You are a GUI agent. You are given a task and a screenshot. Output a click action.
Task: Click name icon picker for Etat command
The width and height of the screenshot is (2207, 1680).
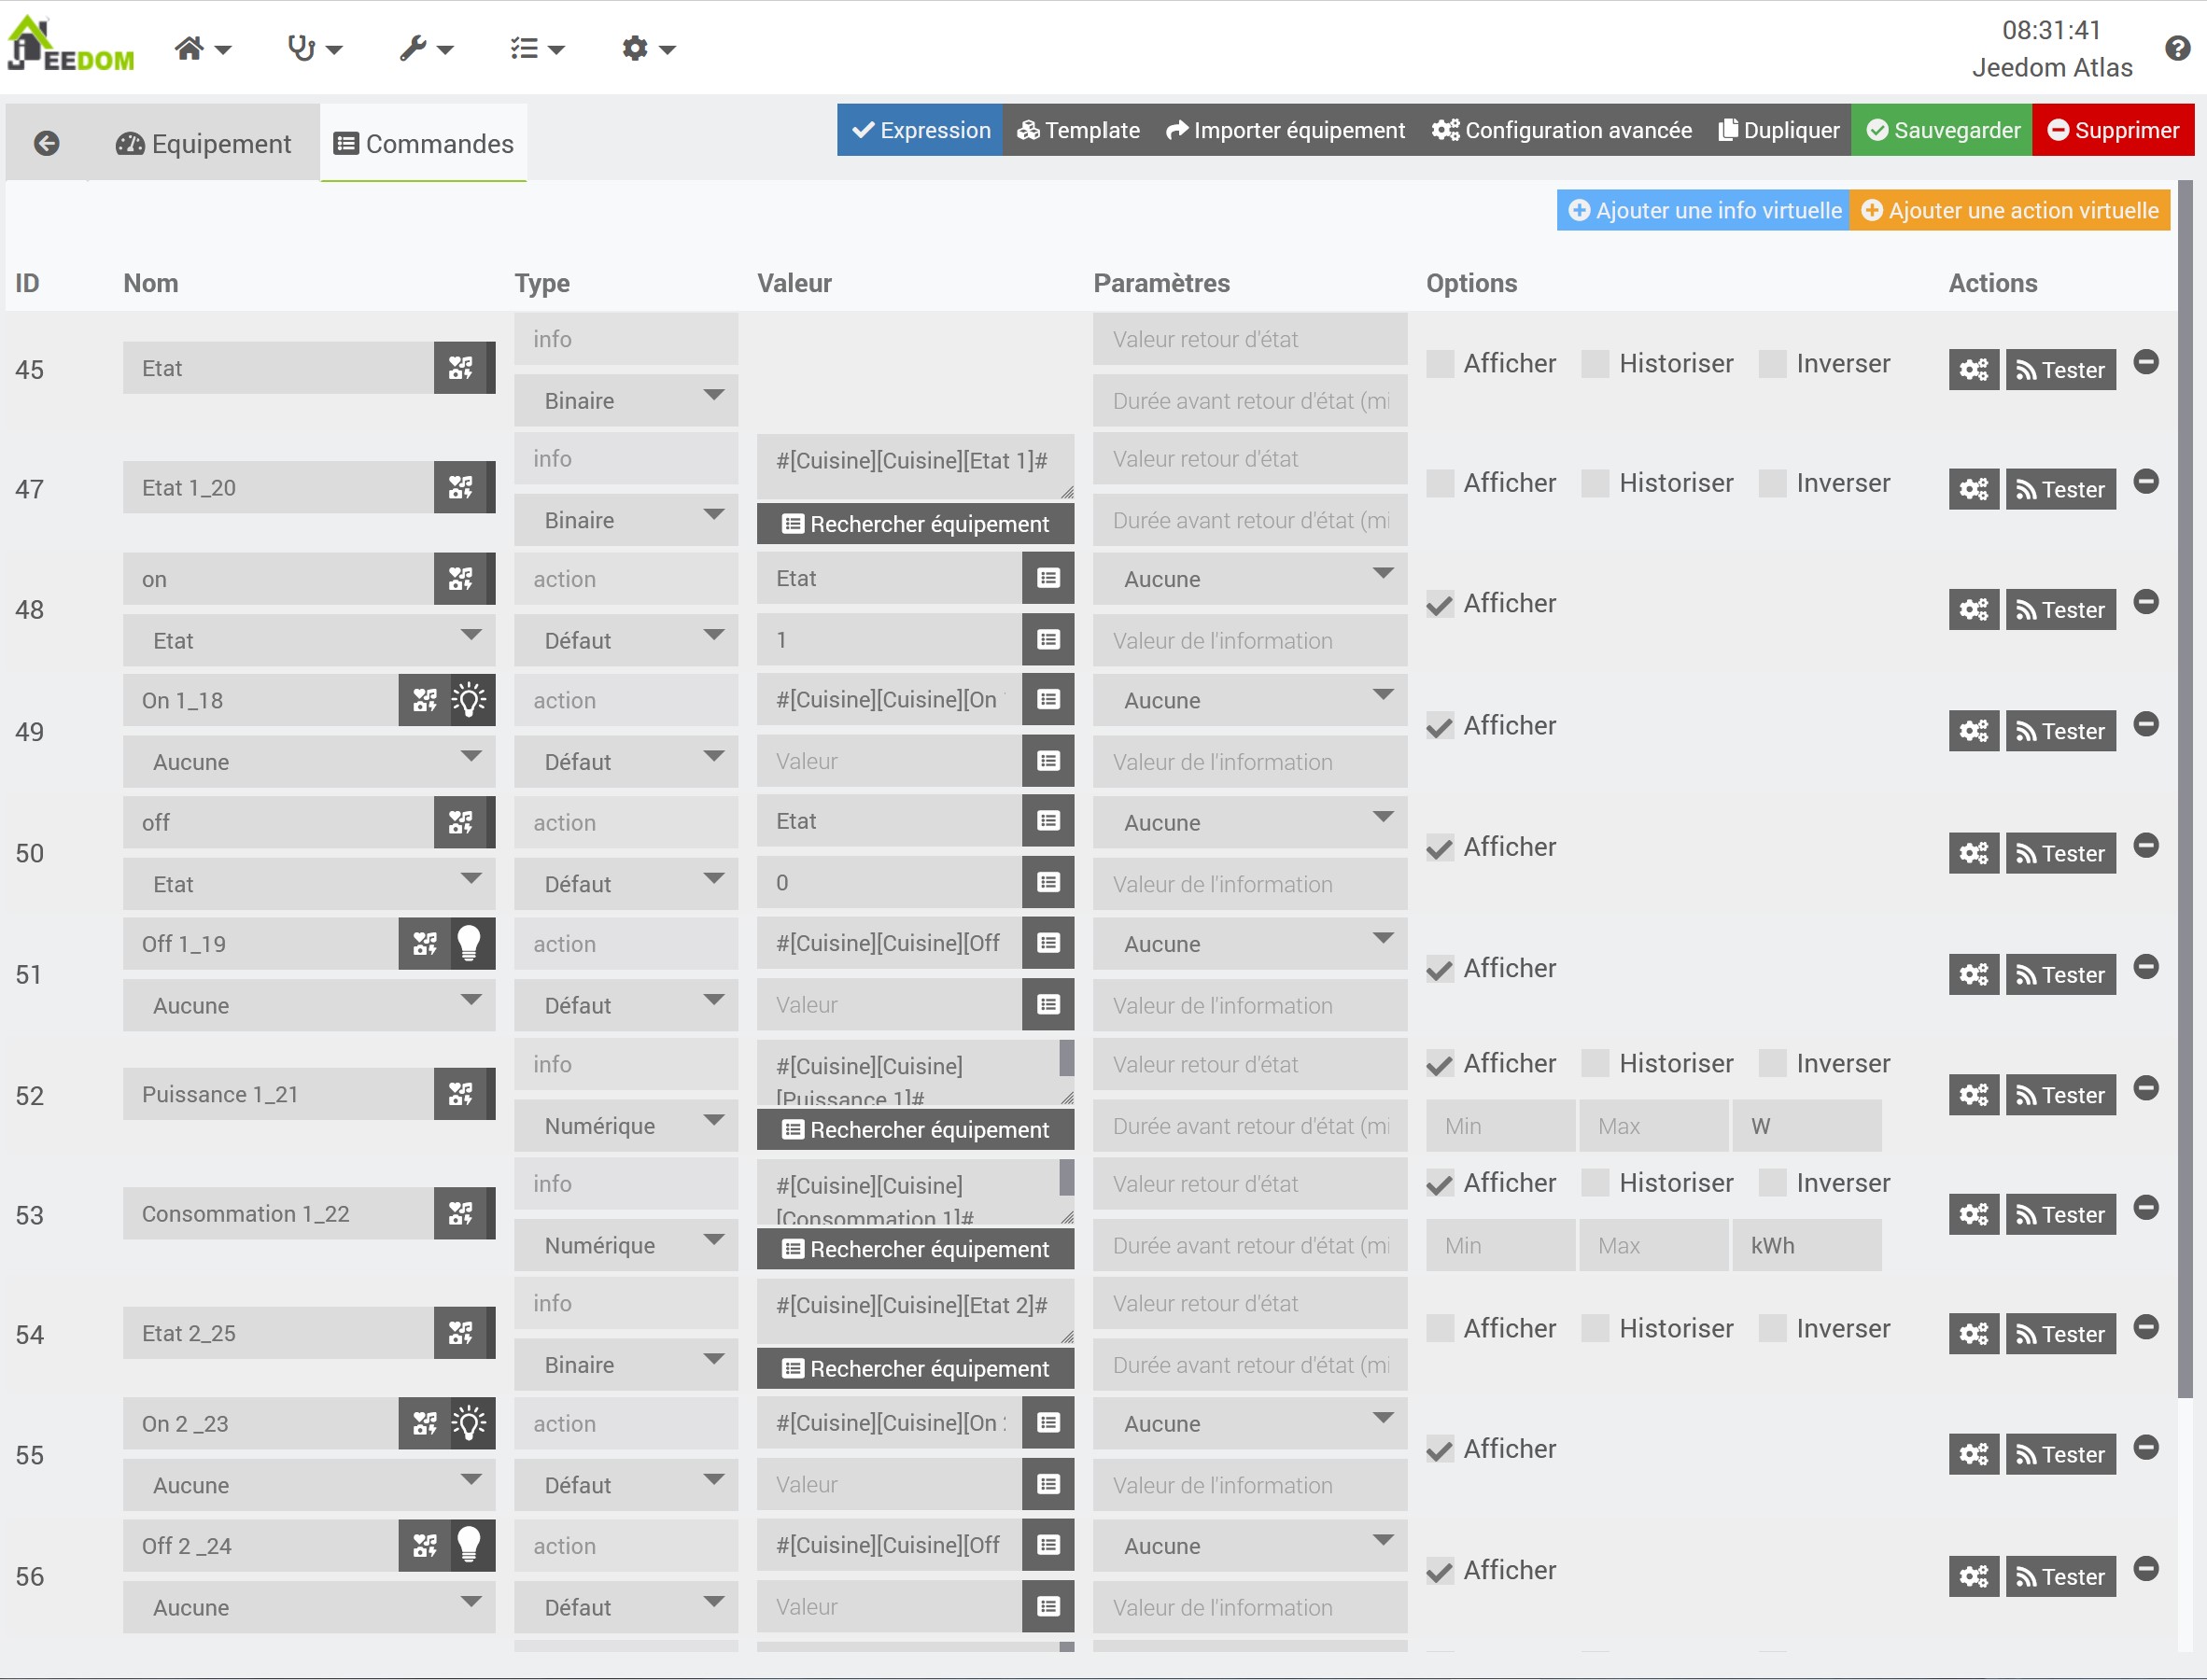(x=461, y=368)
